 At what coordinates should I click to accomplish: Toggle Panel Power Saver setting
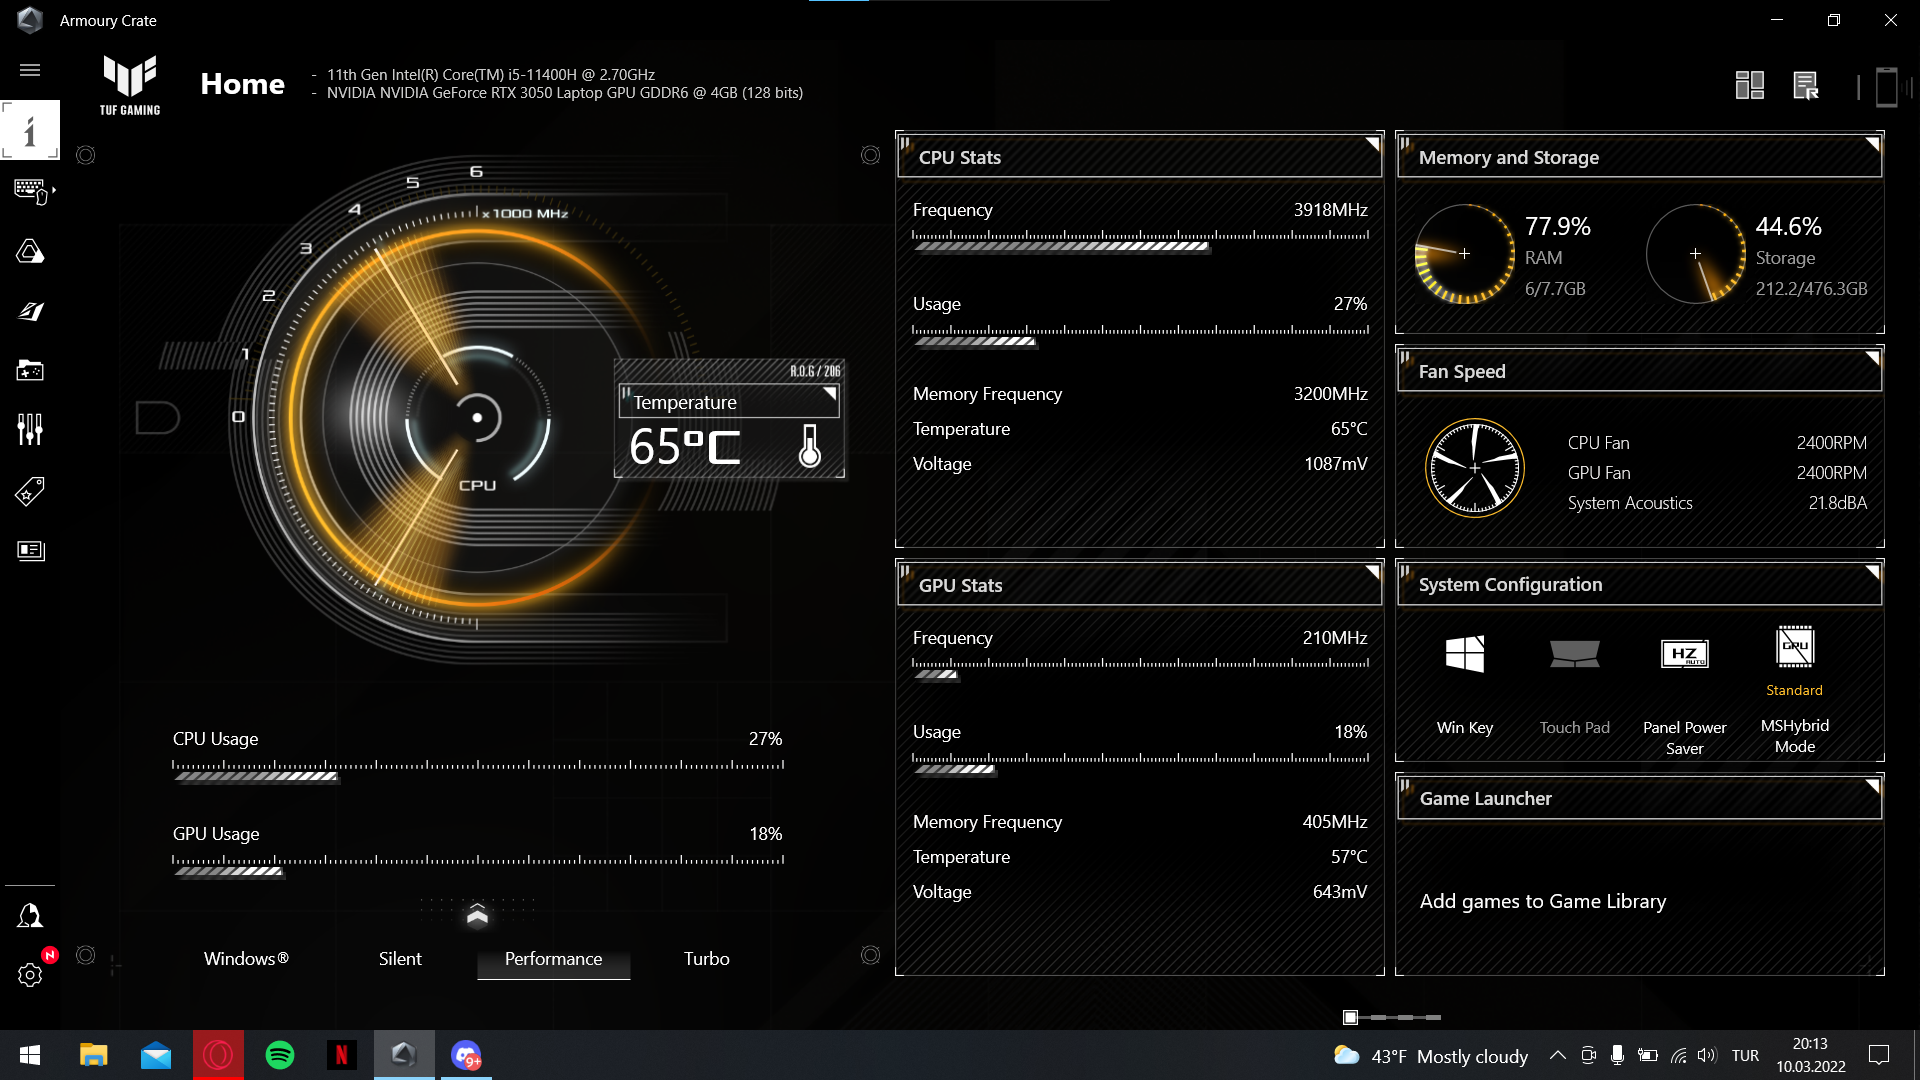(1684, 655)
